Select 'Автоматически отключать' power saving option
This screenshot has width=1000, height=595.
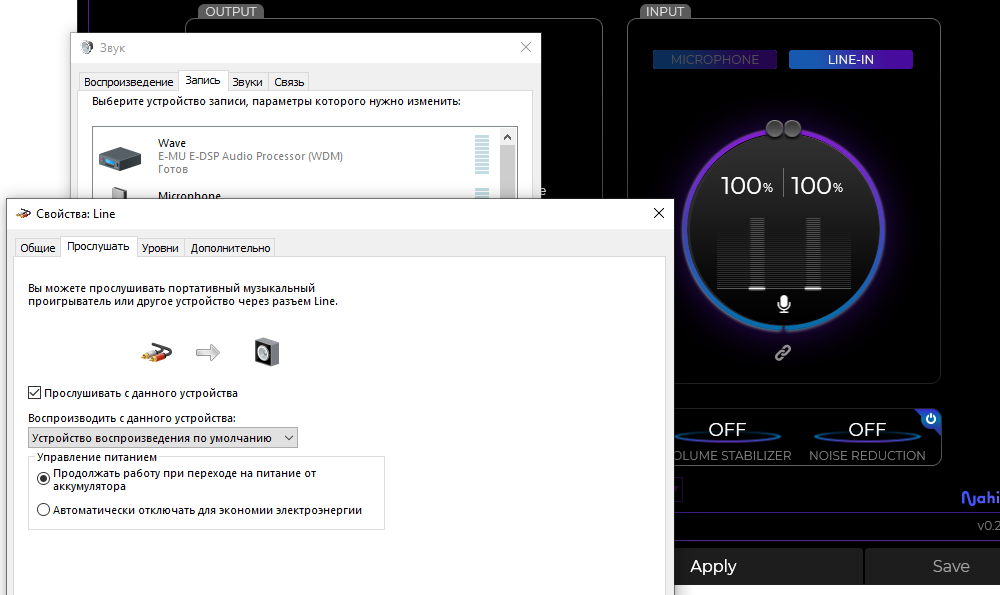[x=43, y=510]
